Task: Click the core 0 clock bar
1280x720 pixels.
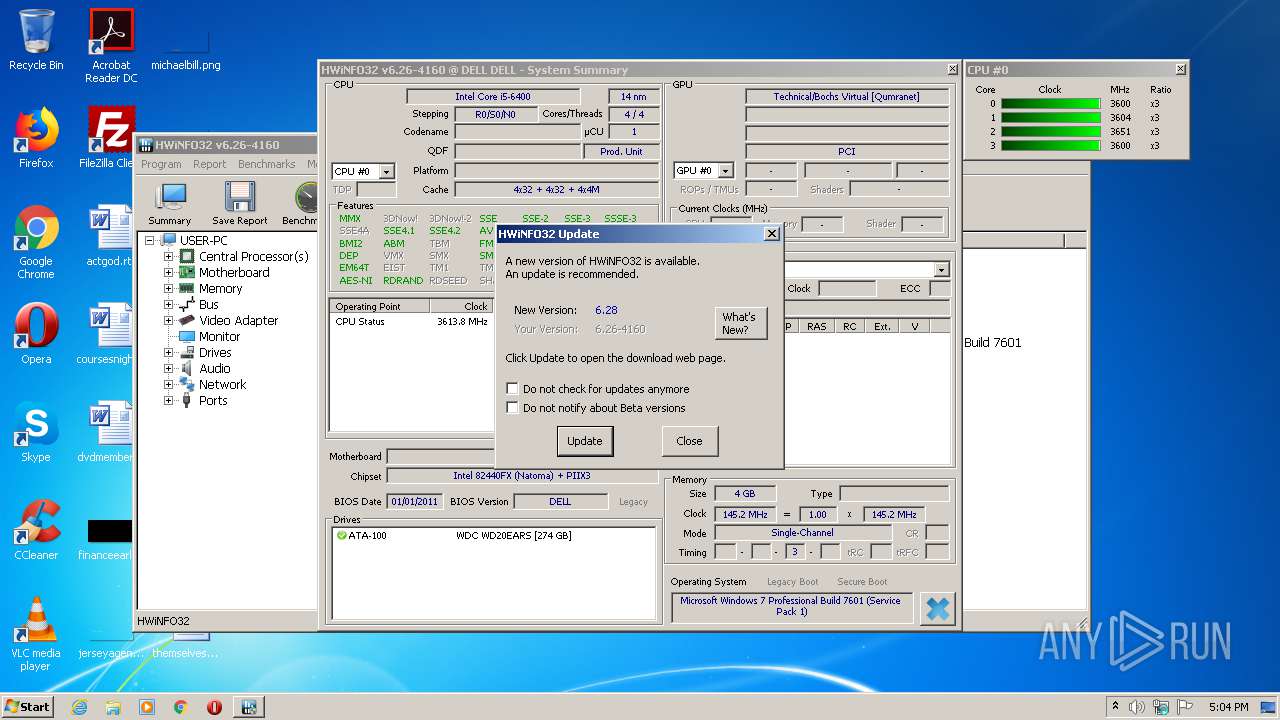Action: click(x=1051, y=104)
